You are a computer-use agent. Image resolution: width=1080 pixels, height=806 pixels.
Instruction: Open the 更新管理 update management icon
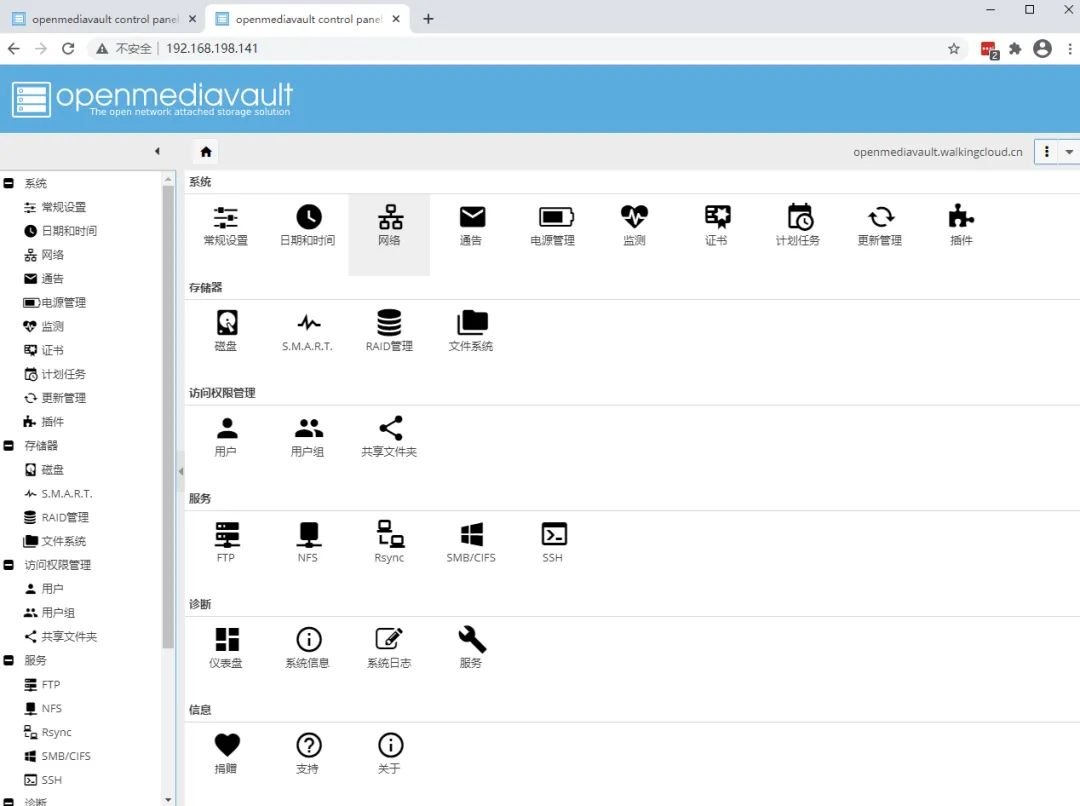point(880,225)
